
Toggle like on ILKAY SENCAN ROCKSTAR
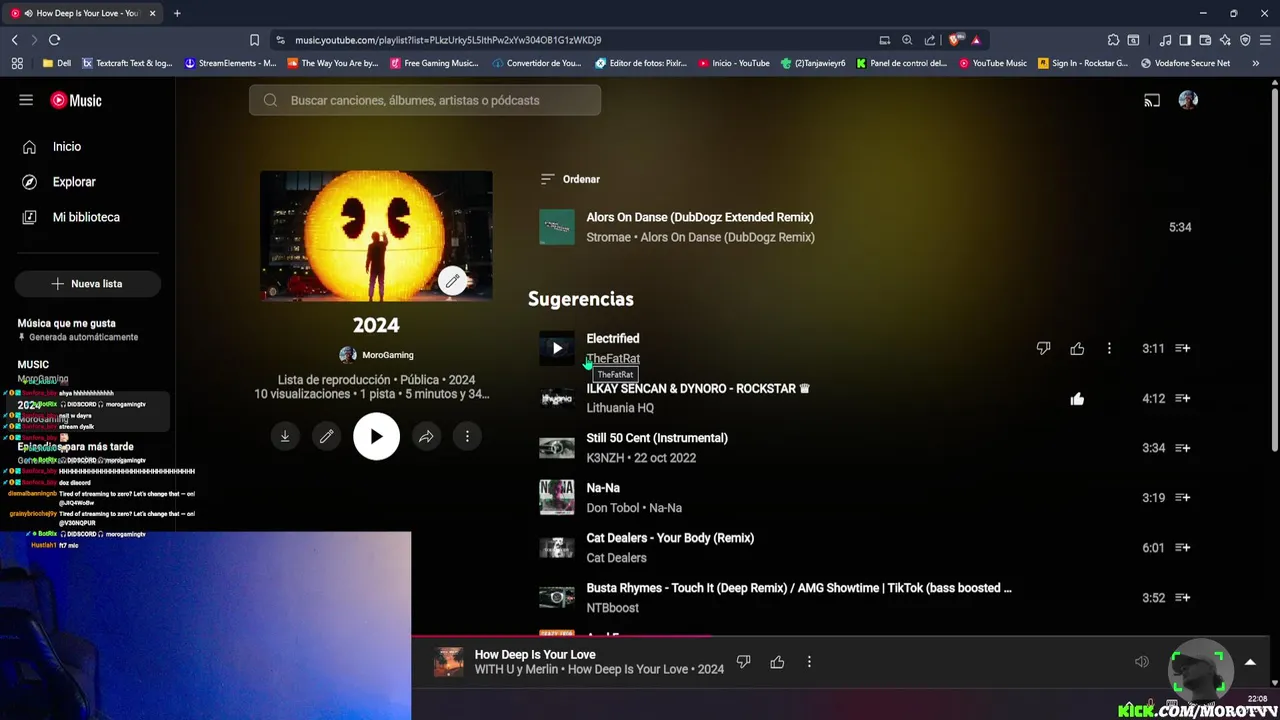[1077, 398]
